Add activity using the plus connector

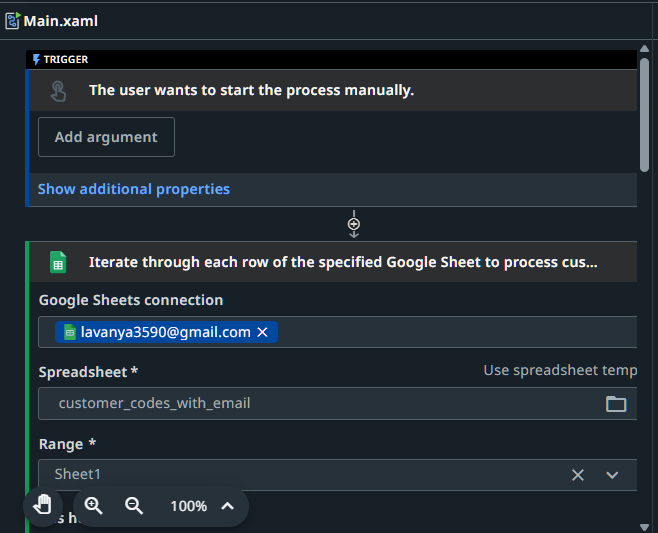point(354,224)
